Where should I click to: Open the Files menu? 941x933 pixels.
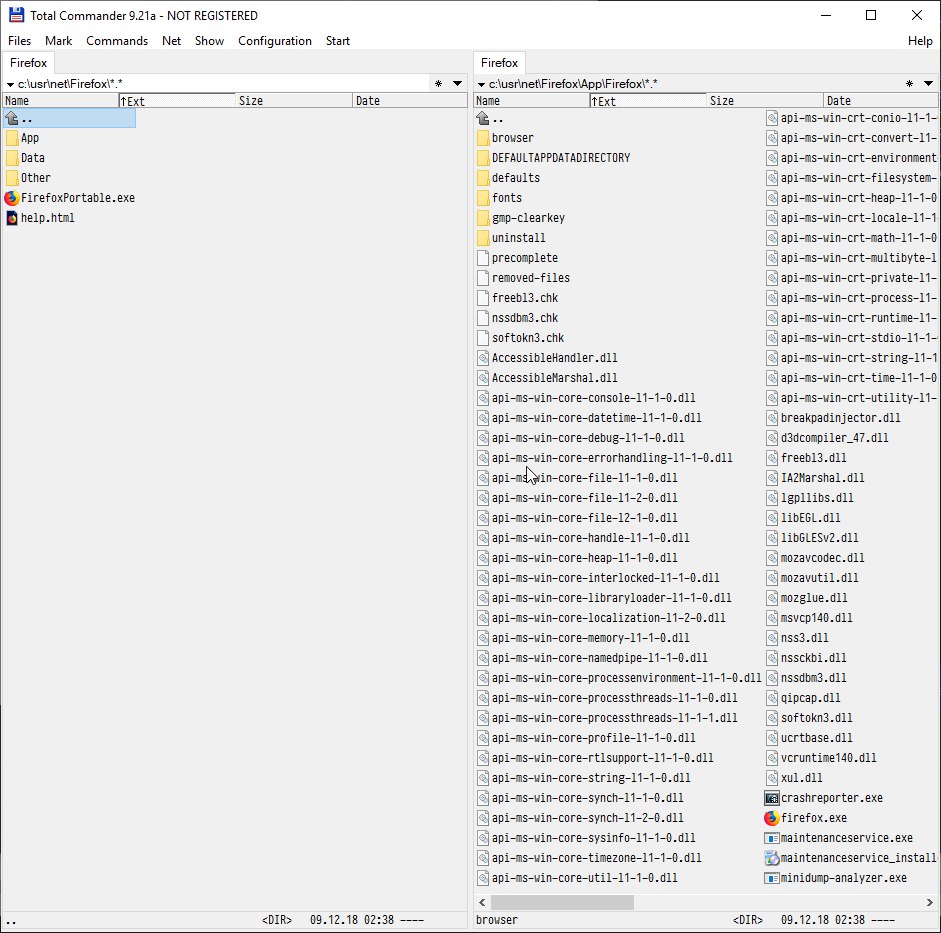pyautogui.click(x=19, y=41)
